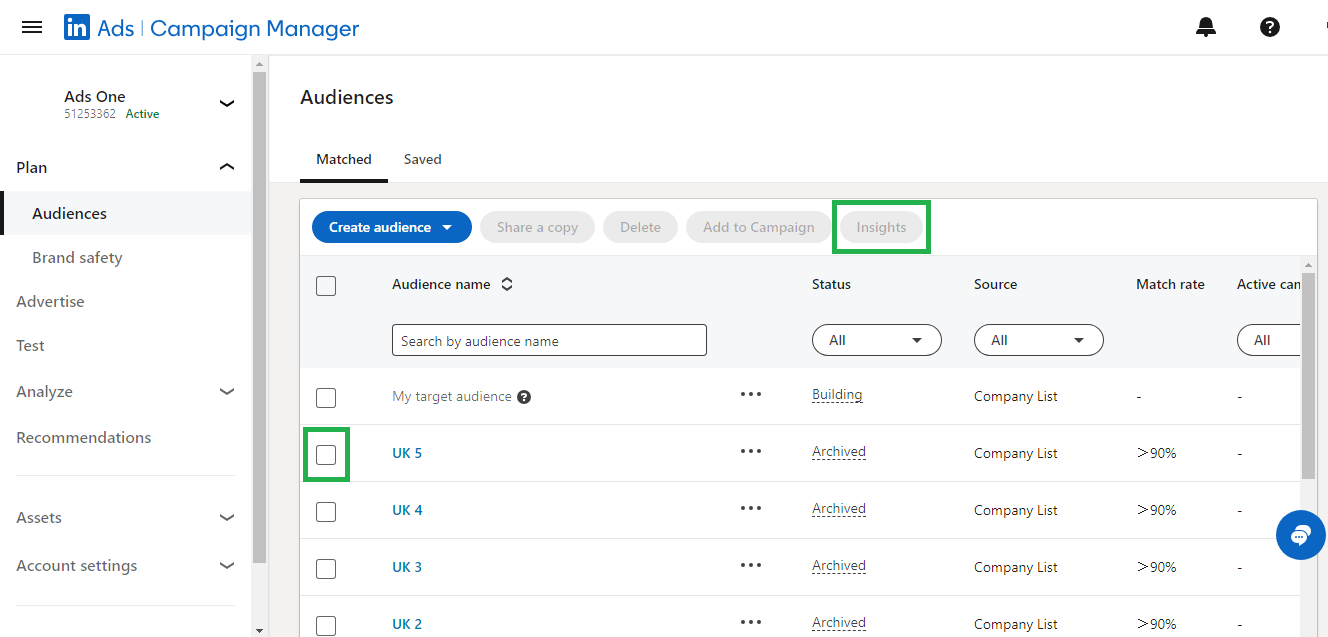Viewport: 1328px width, 637px height.
Task: Select the UK 5 audience checkbox
Action: 326,455
